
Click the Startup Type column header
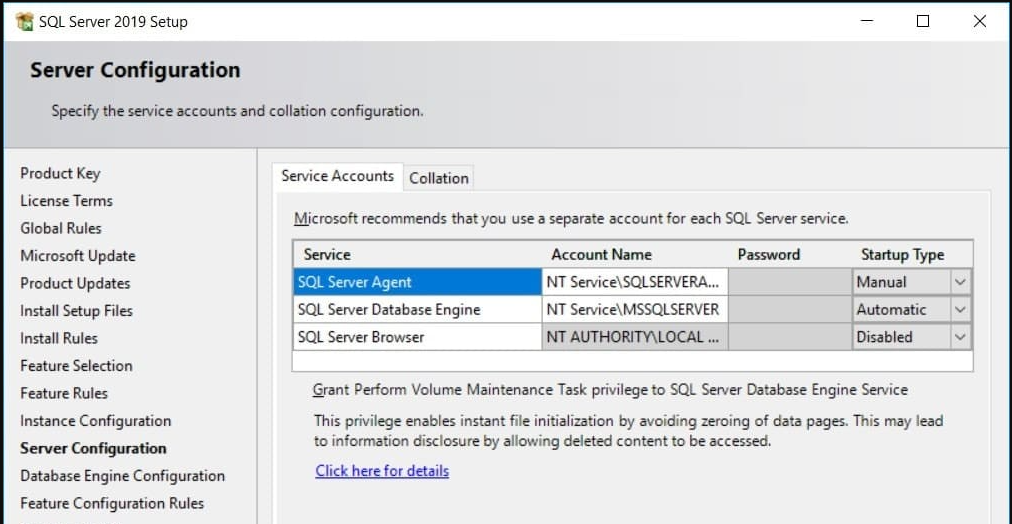[902, 254]
